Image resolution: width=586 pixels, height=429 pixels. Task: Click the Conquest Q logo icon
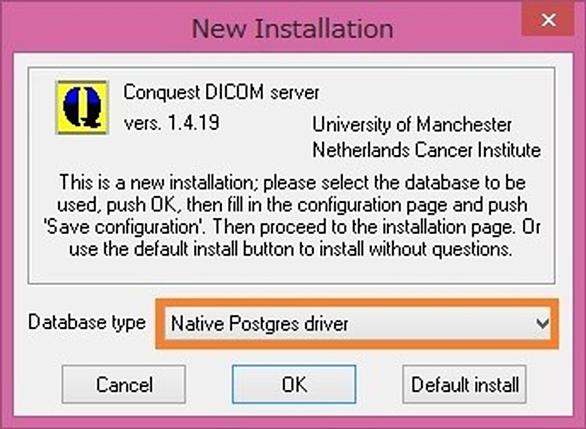click(82, 107)
